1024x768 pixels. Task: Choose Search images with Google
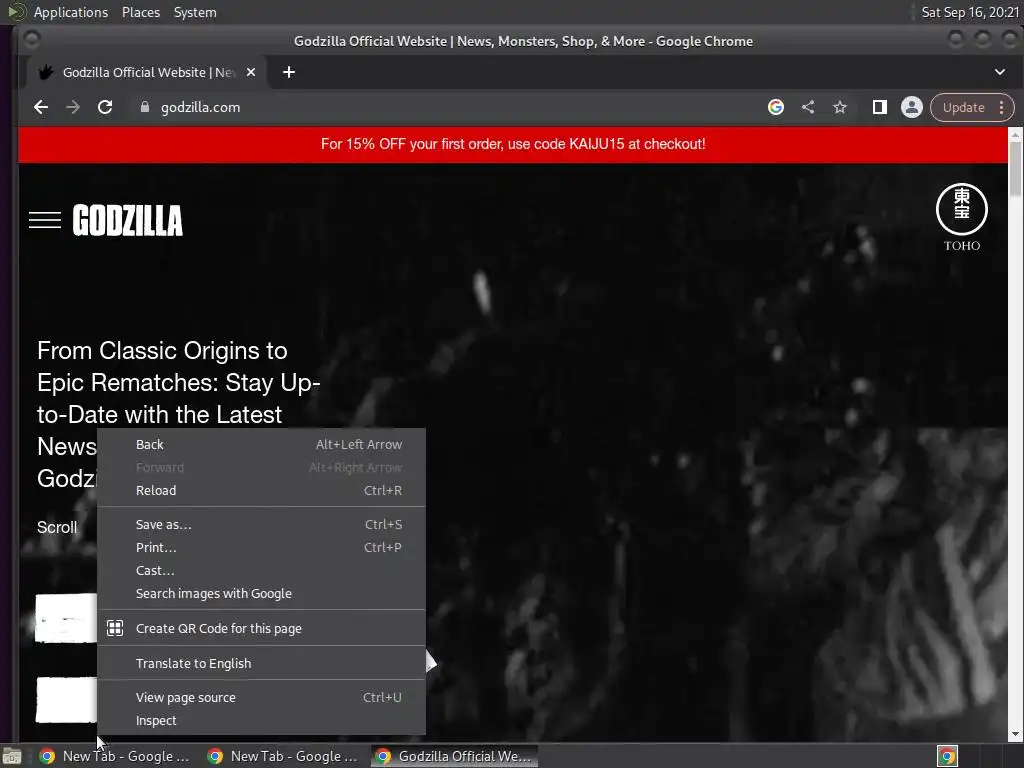tap(261, 593)
